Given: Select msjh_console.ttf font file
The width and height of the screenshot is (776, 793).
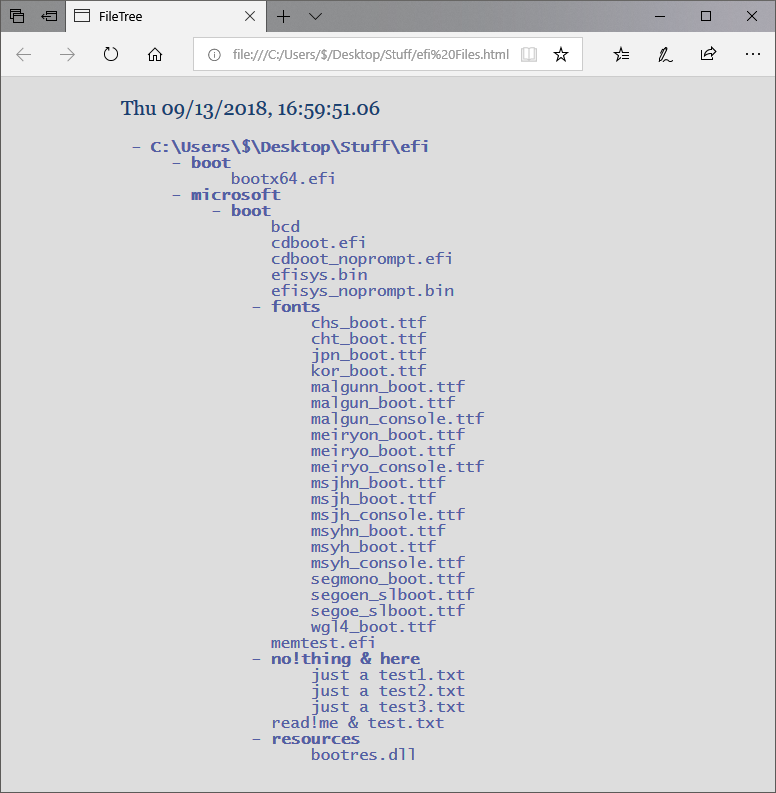Looking at the screenshot, I should pyautogui.click(x=387, y=515).
